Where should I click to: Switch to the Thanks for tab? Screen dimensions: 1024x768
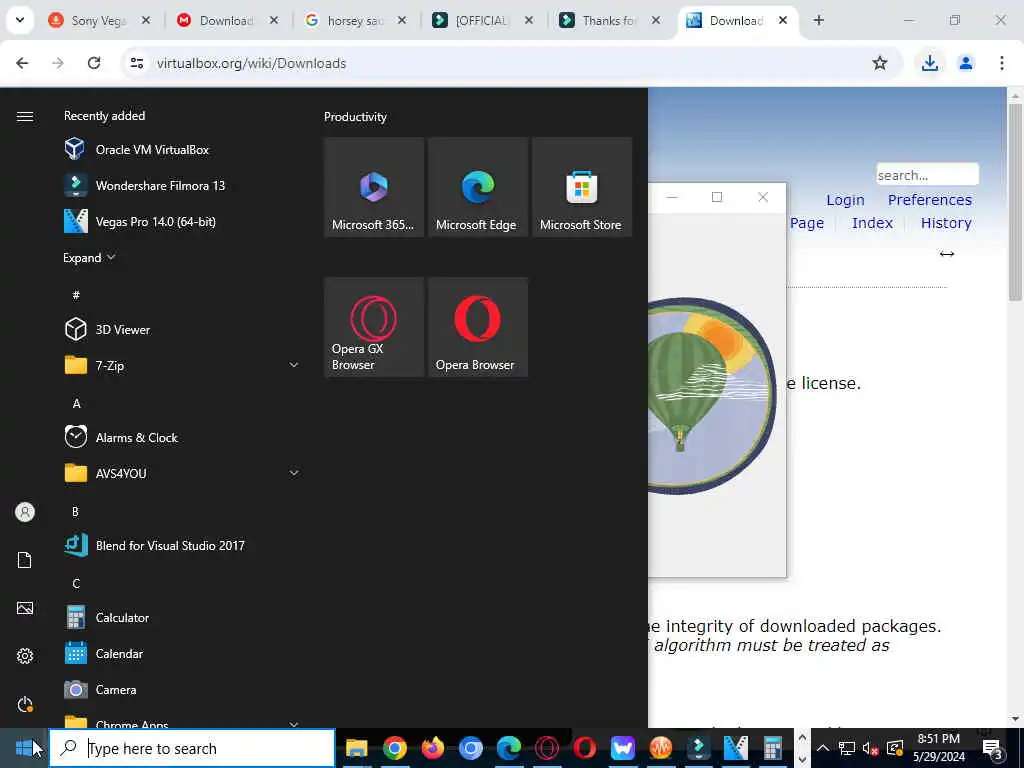coord(609,21)
